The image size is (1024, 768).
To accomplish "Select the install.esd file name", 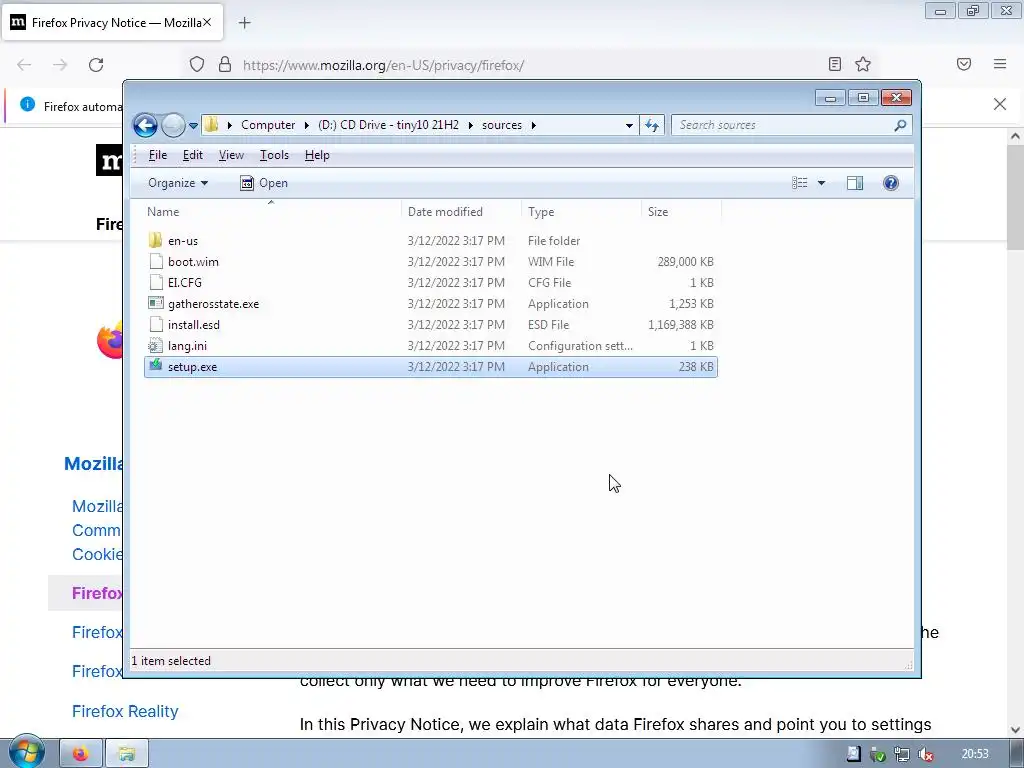I will click(x=194, y=325).
